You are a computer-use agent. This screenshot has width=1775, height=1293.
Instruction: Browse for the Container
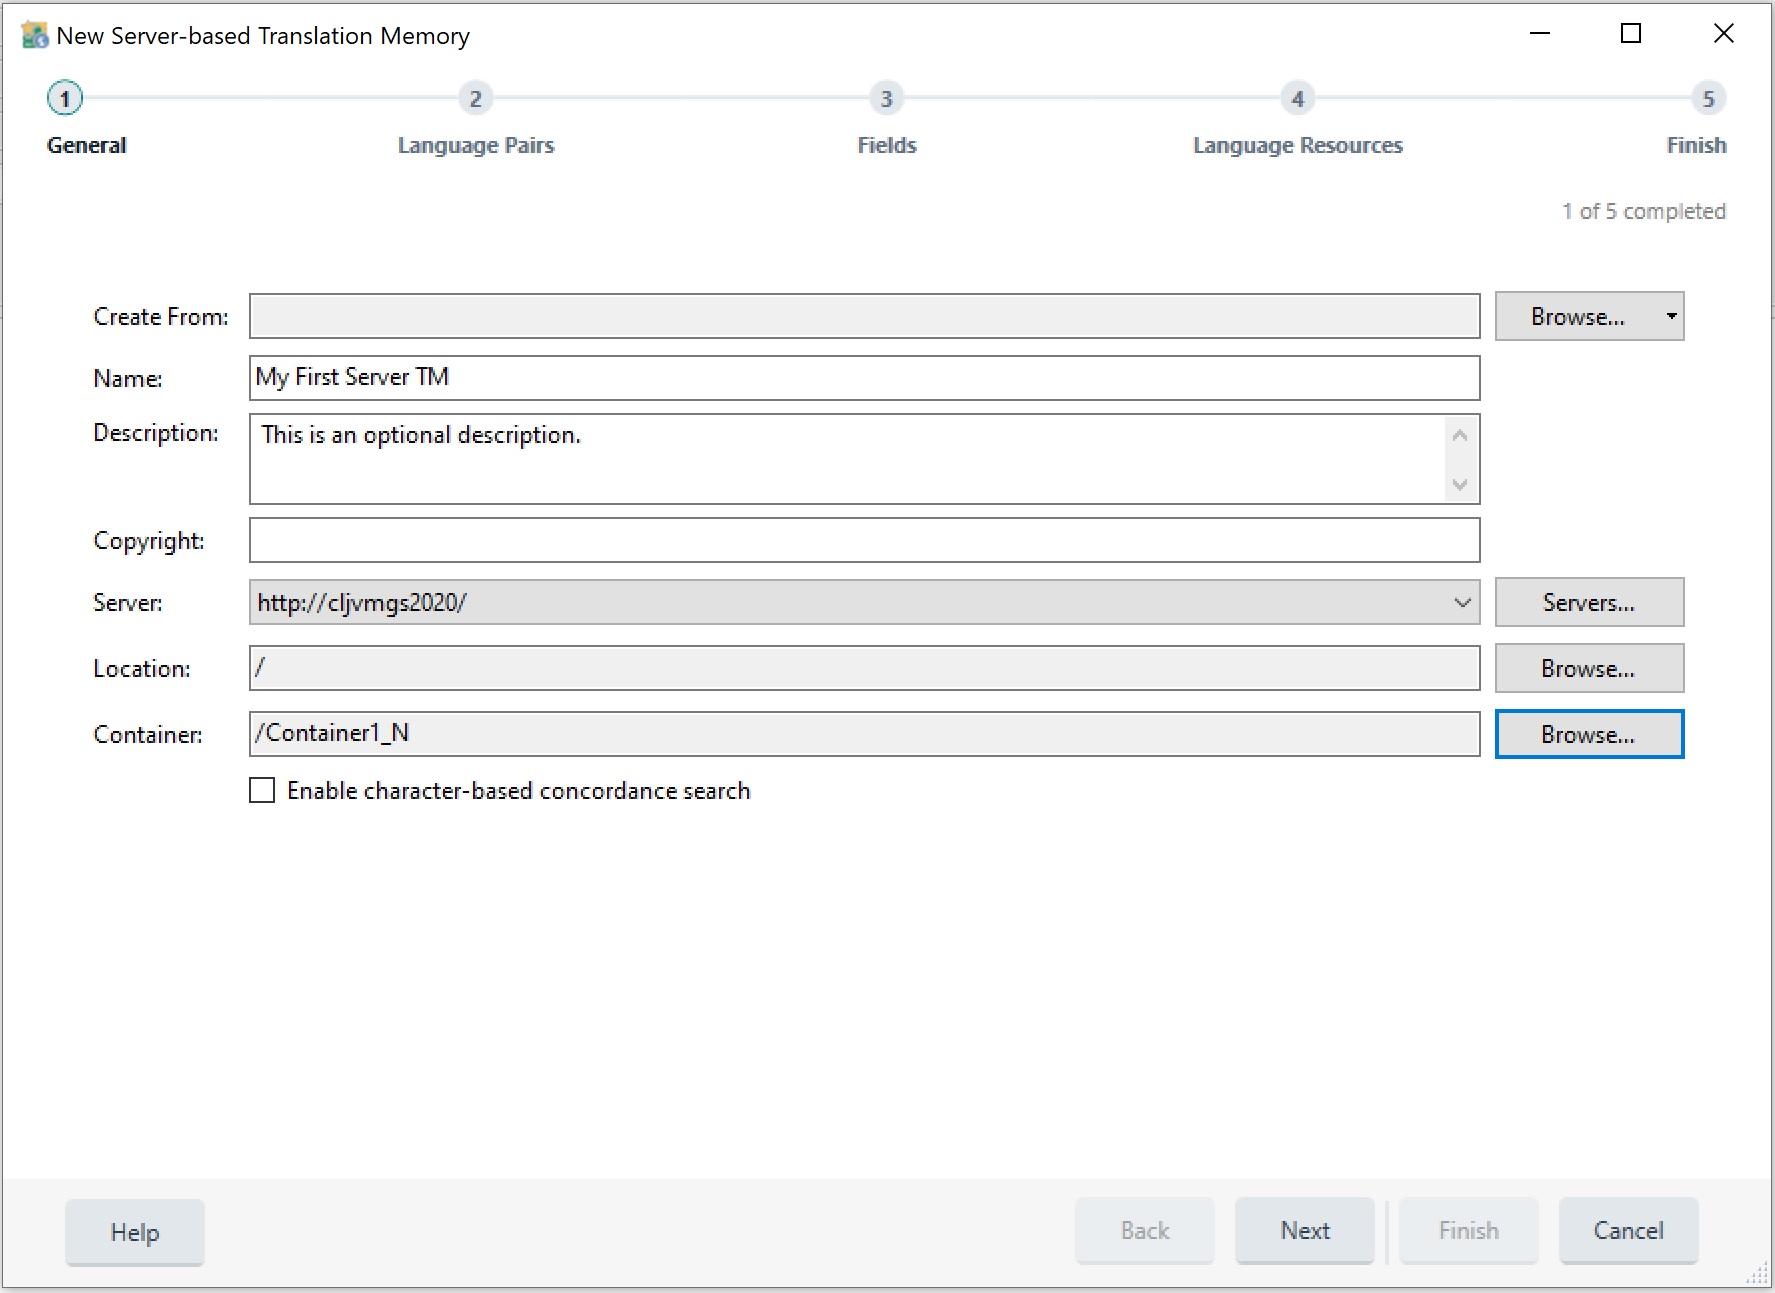(1588, 735)
